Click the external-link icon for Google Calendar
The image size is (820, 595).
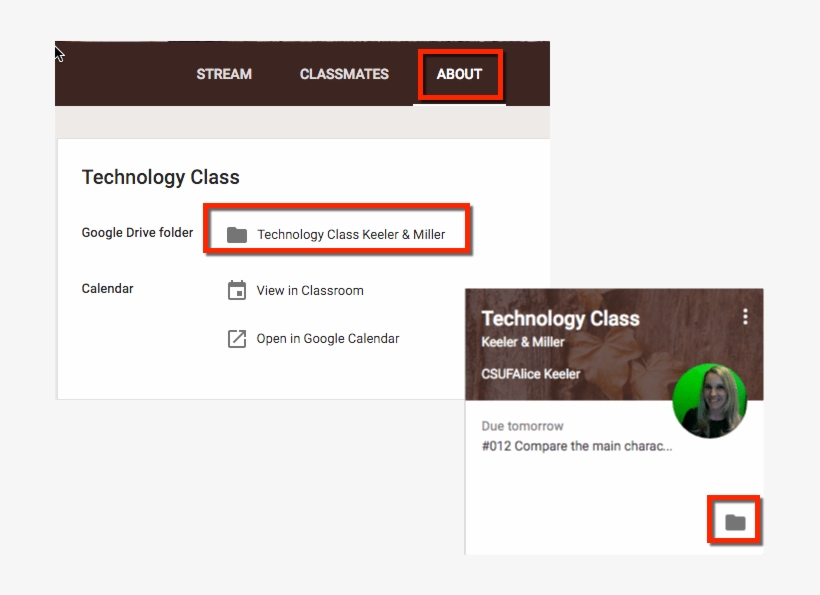tap(237, 338)
